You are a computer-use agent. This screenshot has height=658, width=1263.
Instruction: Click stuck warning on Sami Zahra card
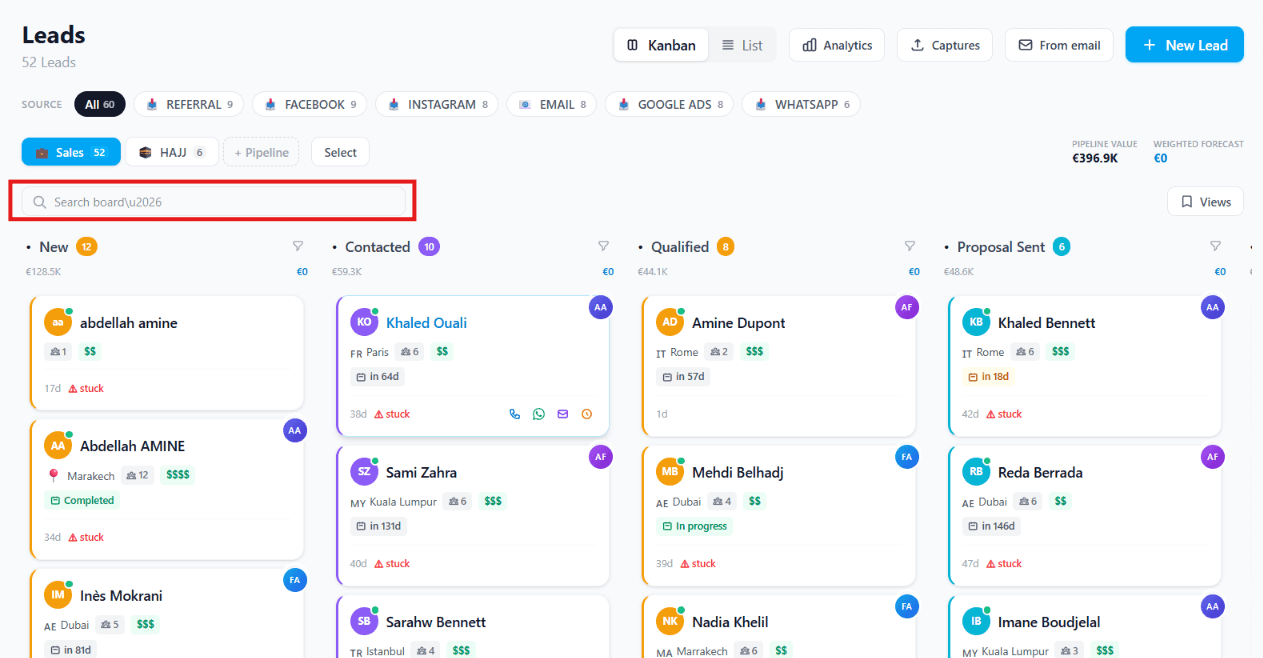click(392, 564)
